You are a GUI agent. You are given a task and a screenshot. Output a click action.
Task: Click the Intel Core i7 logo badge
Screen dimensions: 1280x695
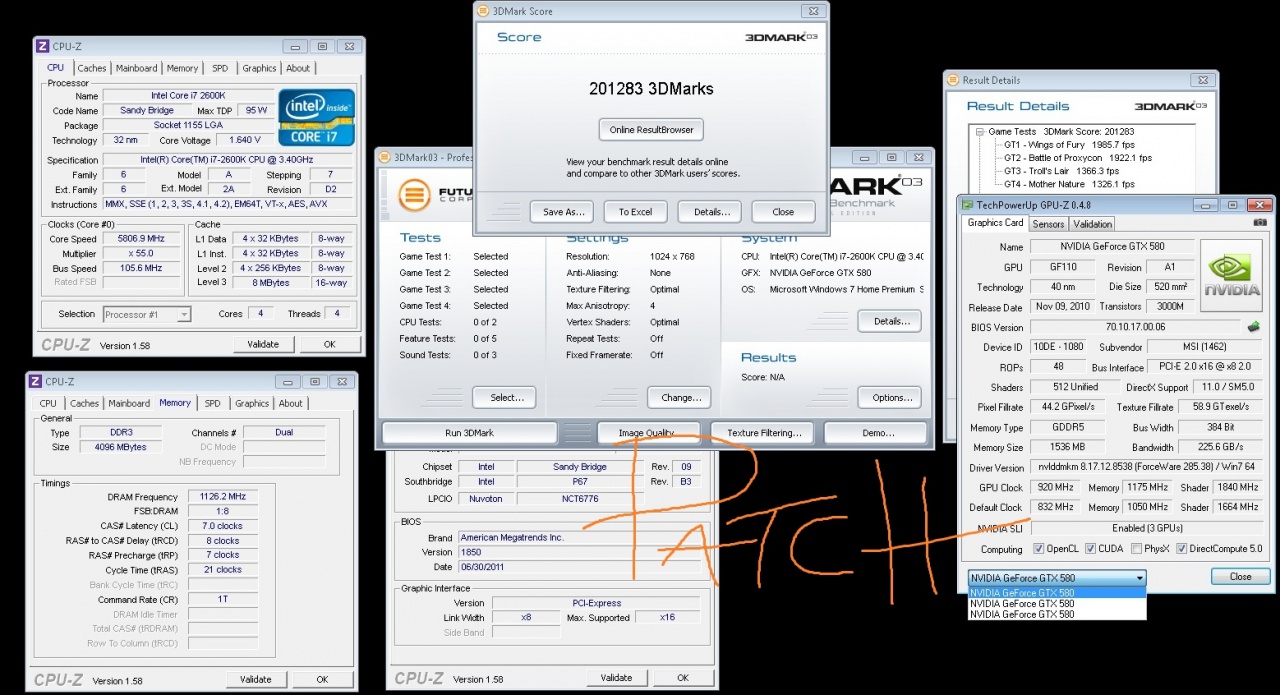point(315,117)
